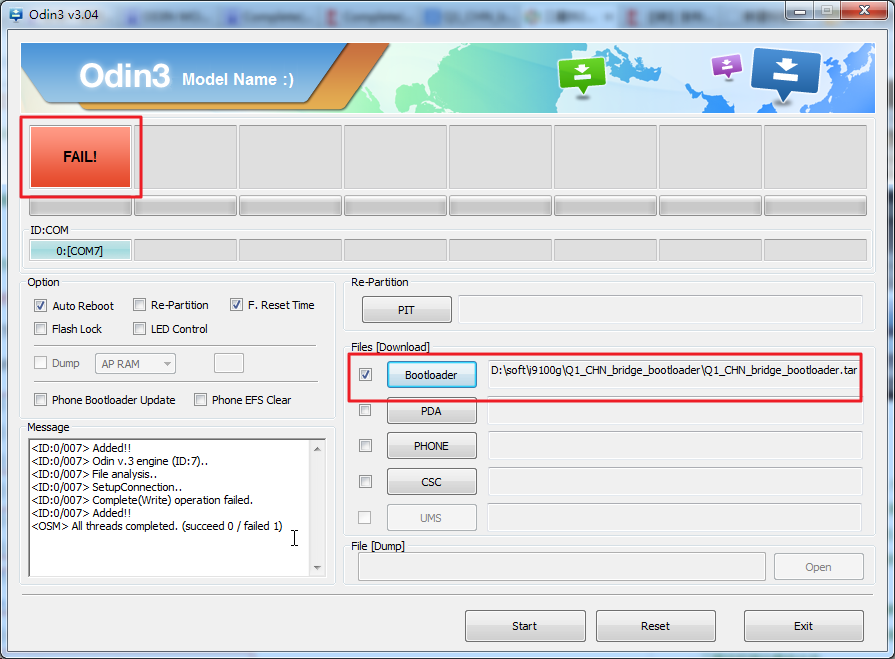Open the AP RAM dropdown
The width and height of the screenshot is (895, 659).
[135, 364]
